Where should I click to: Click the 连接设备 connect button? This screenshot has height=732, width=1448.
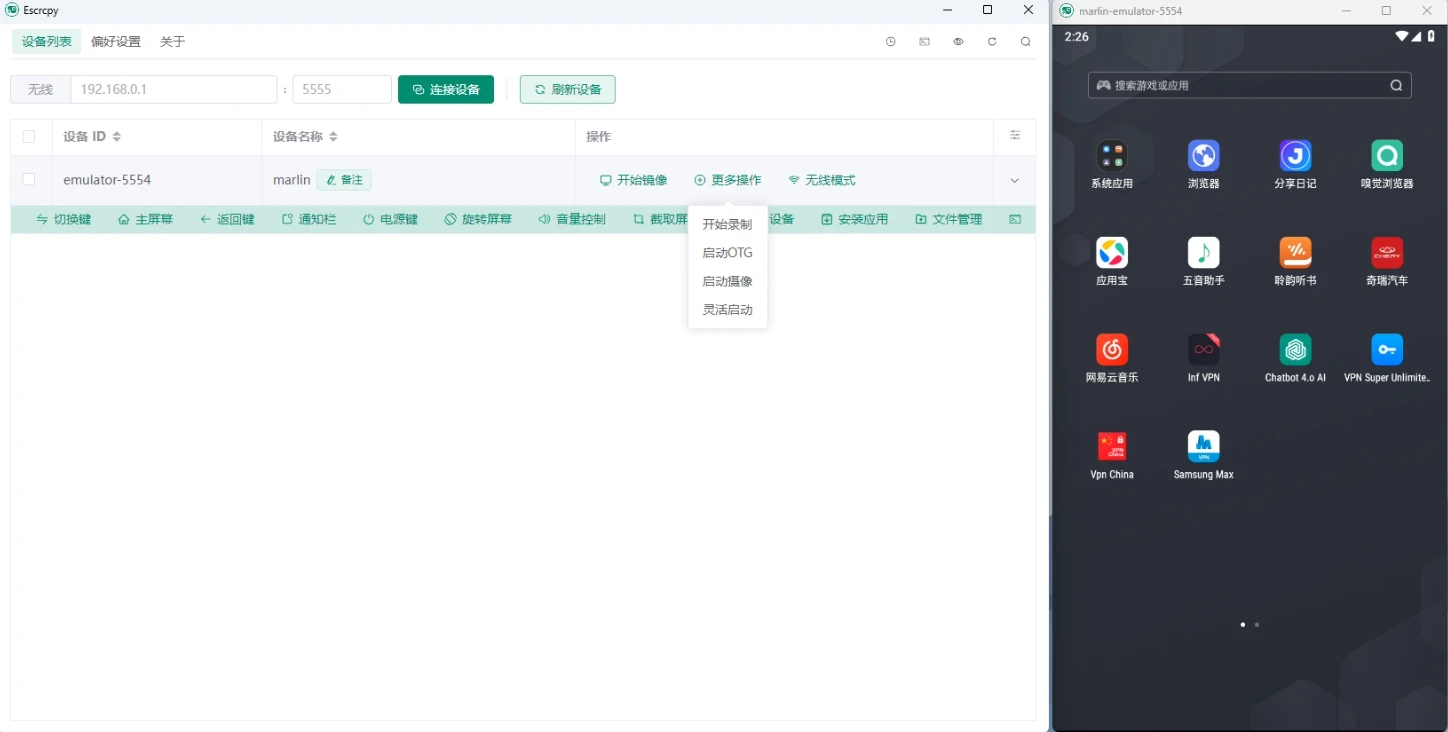pyautogui.click(x=446, y=89)
